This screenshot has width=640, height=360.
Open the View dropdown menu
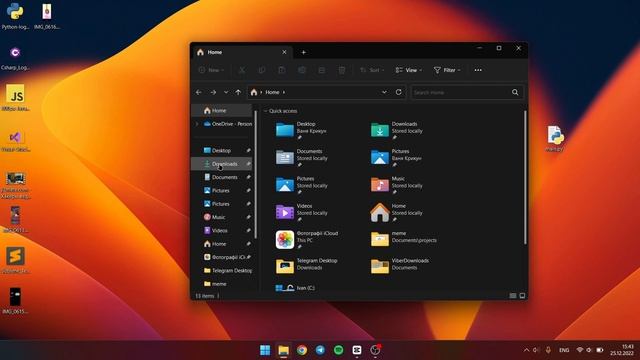[x=409, y=70]
